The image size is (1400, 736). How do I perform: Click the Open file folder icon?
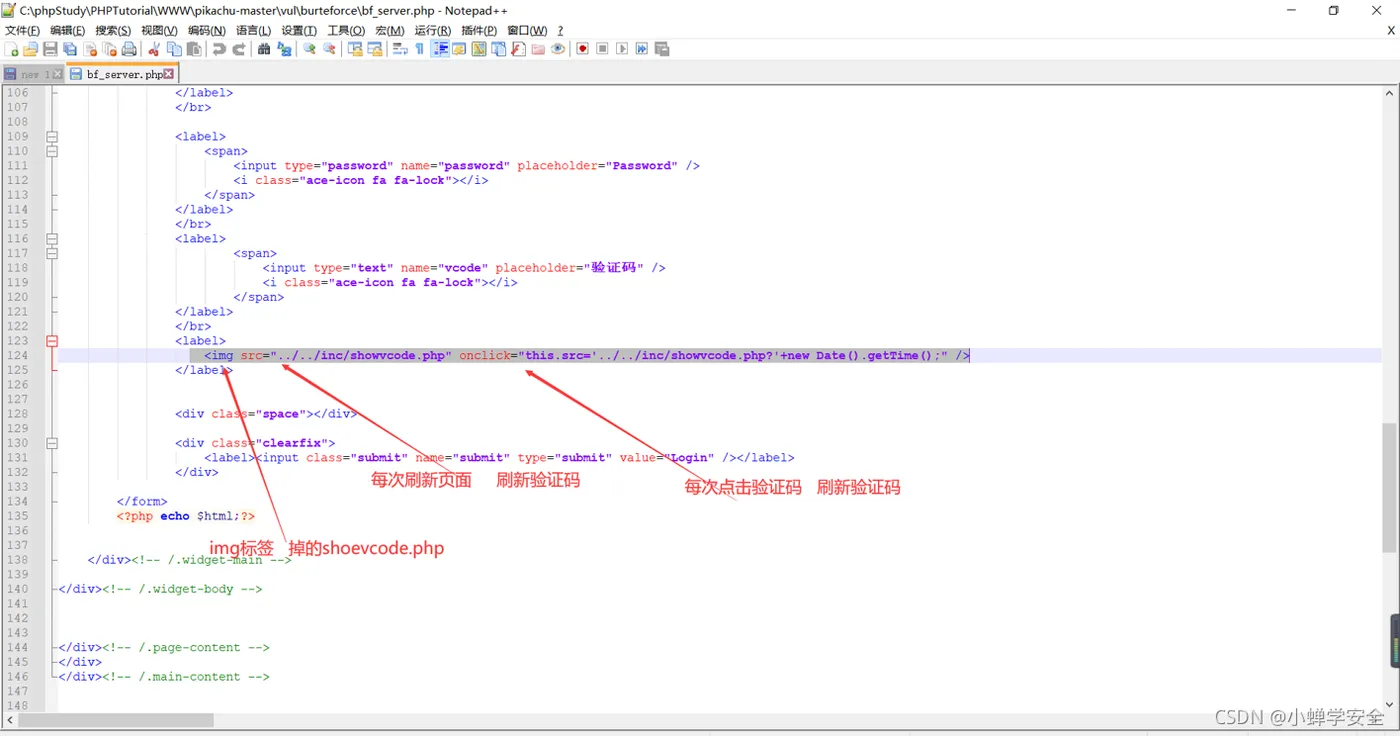[x=31, y=49]
